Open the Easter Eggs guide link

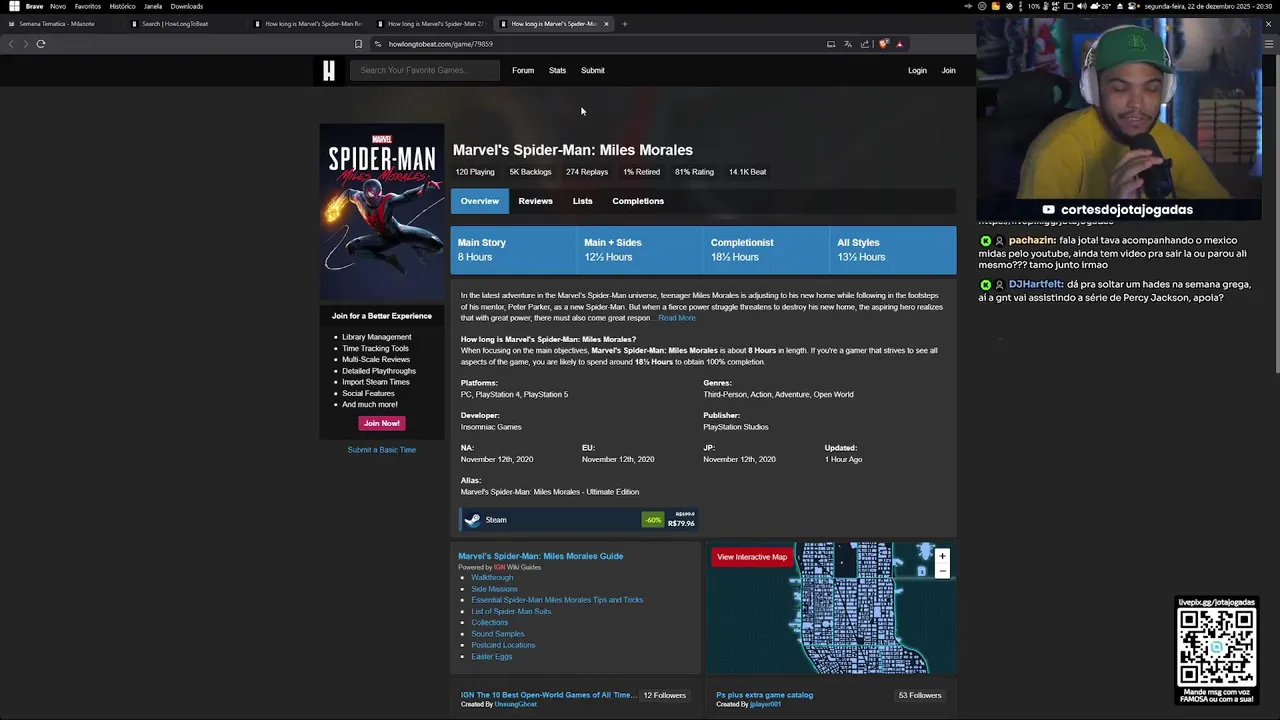(492, 656)
